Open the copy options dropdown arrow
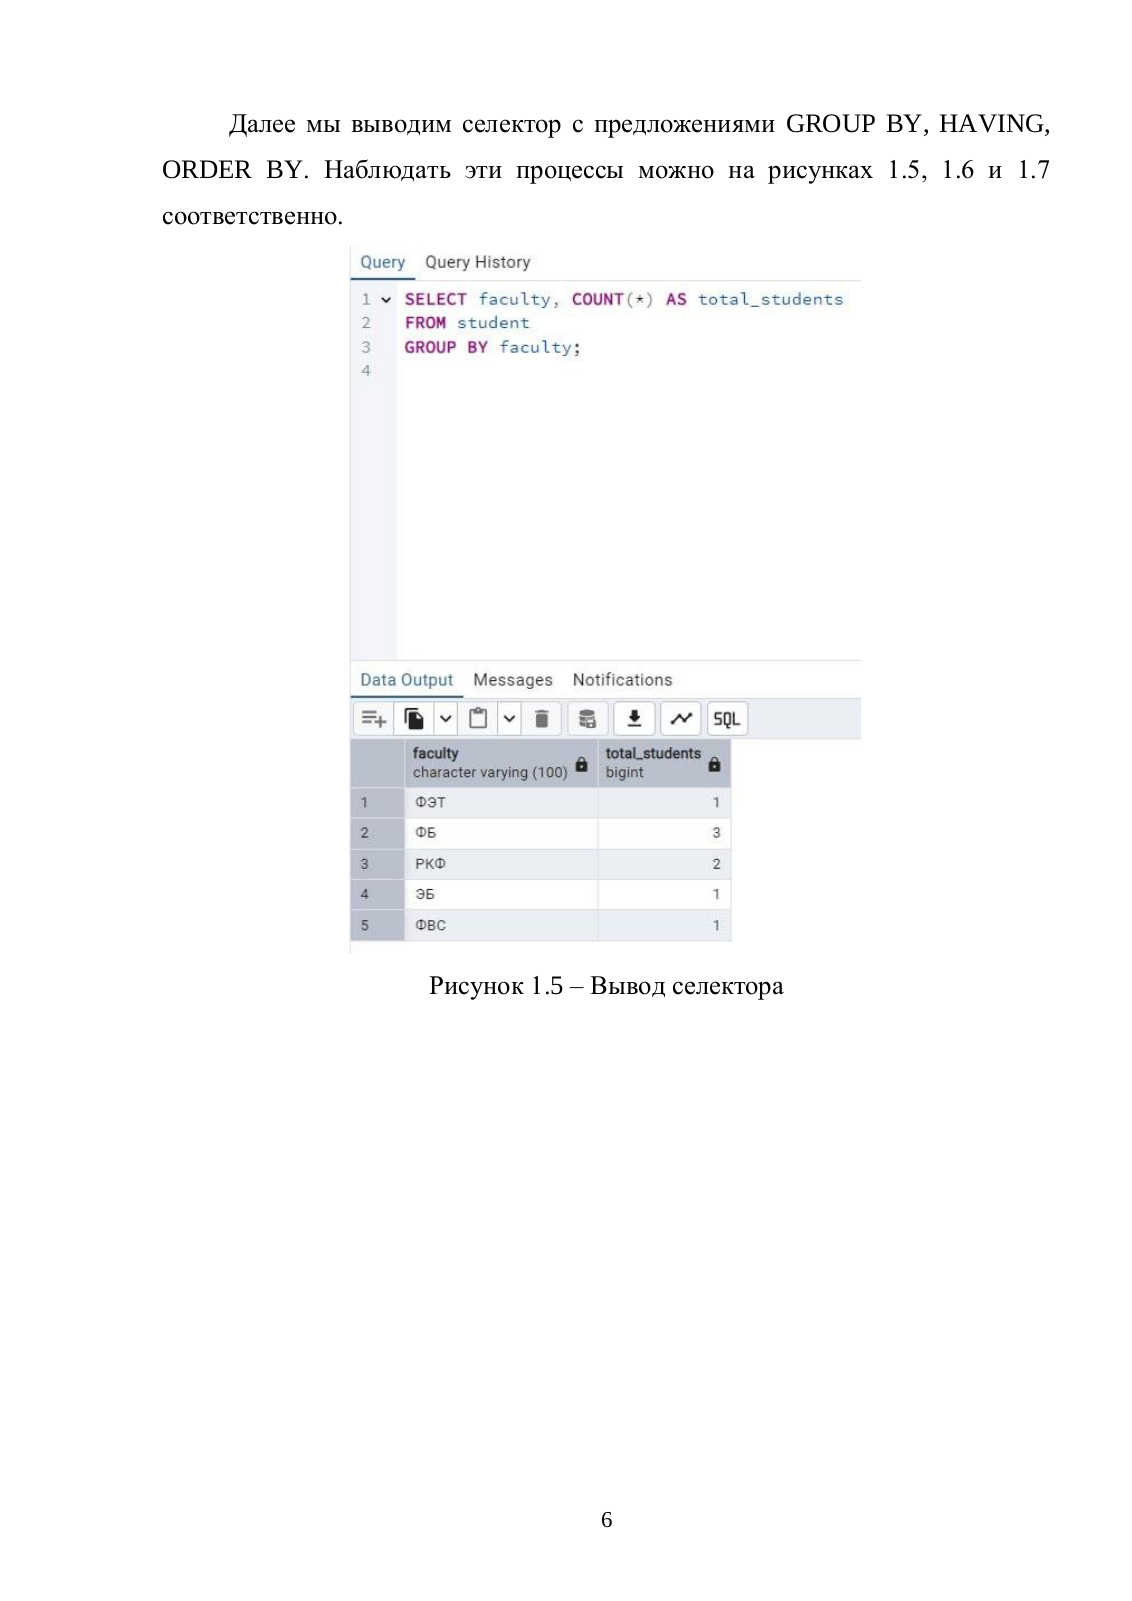 click(x=446, y=719)
